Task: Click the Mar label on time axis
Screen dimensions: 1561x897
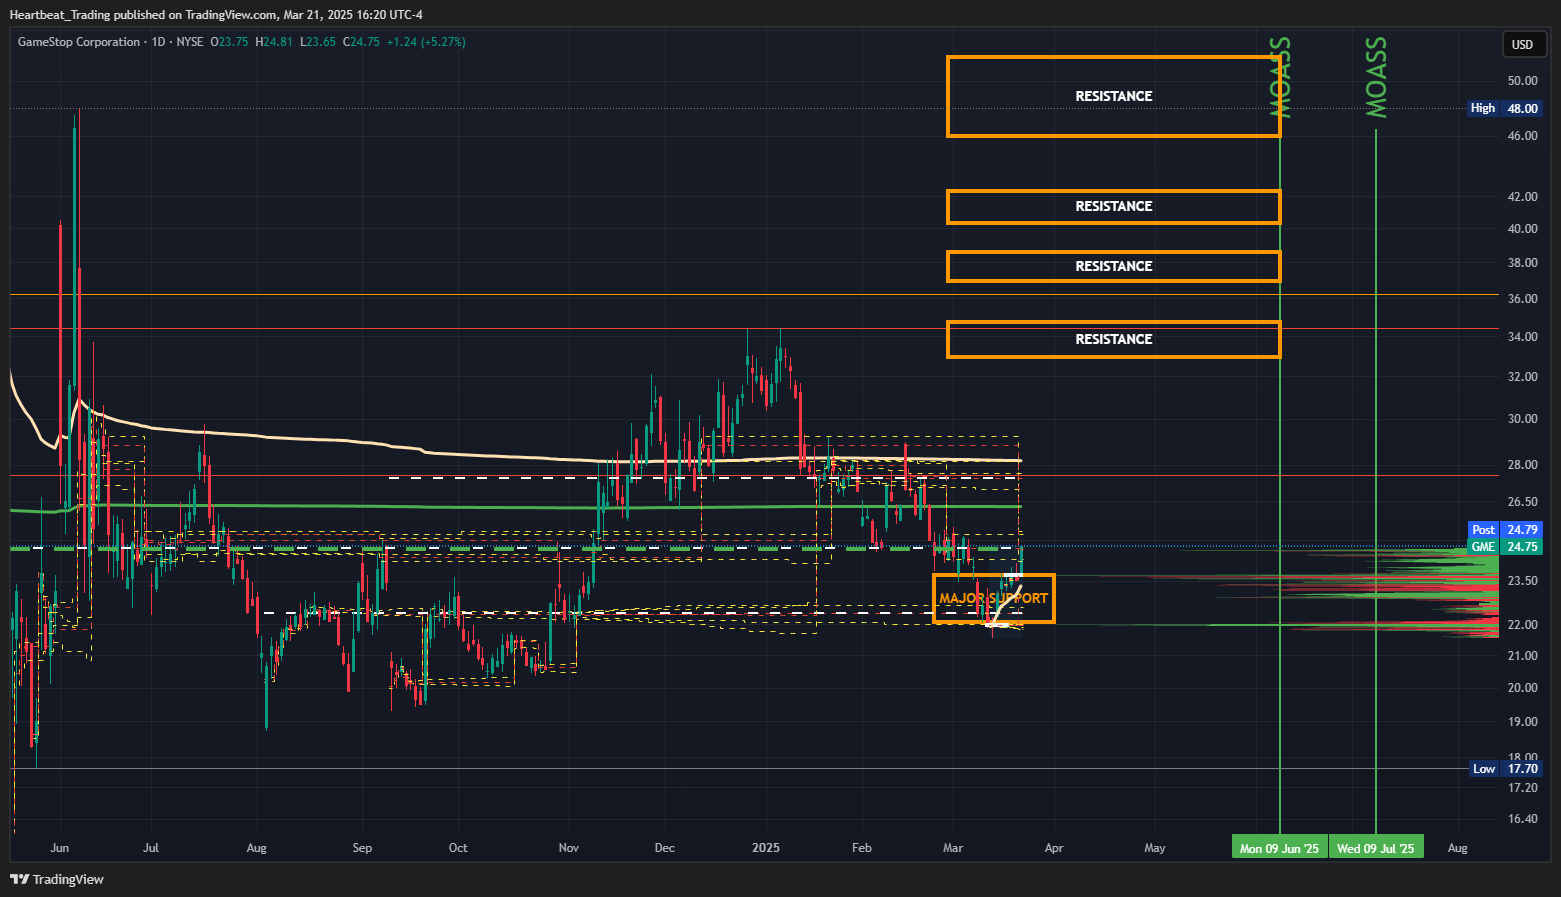Action: (953, 848)
